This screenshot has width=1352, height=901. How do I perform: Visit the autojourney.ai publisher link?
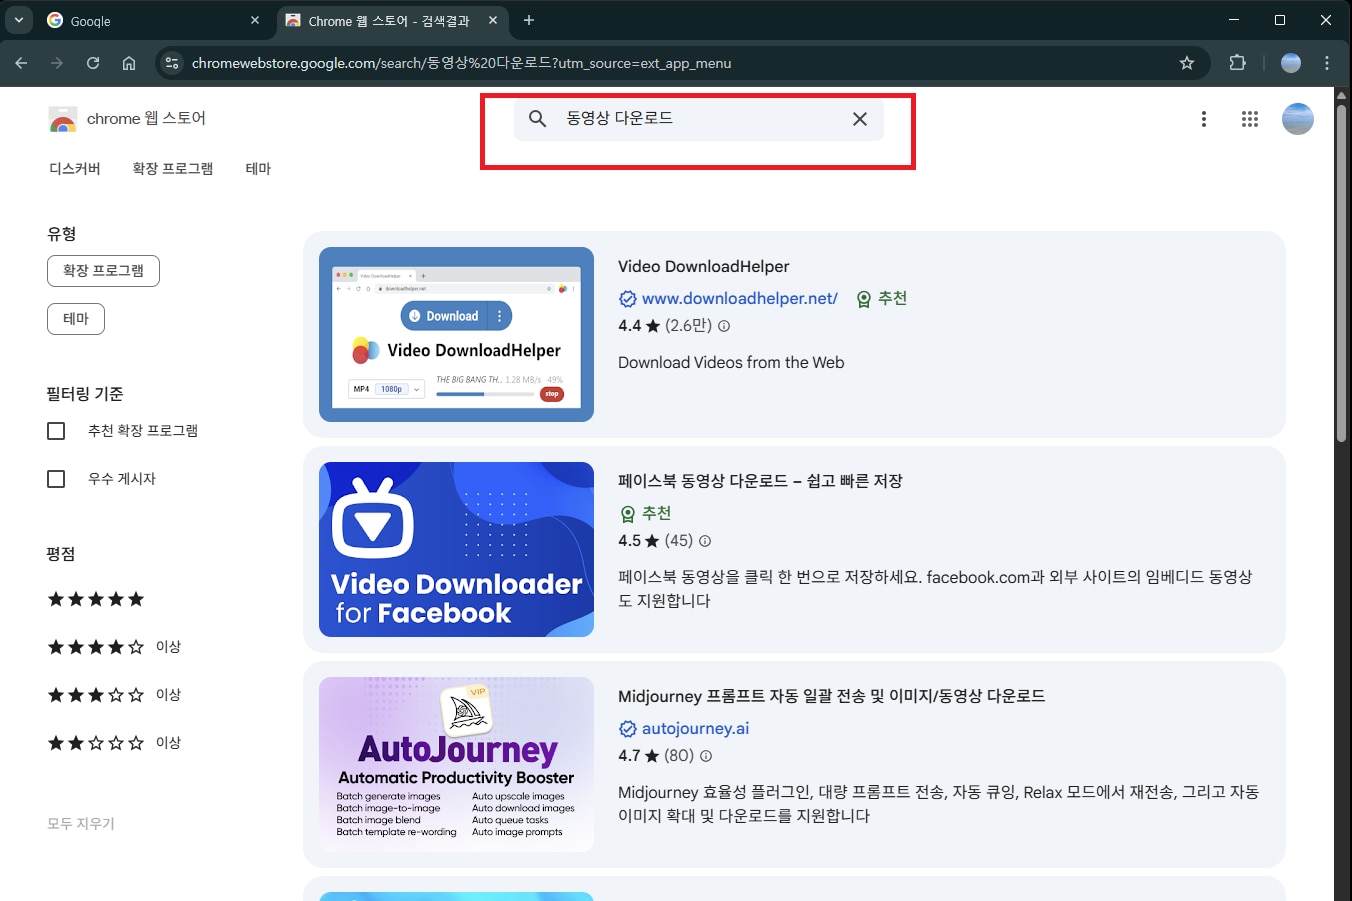(695, 728)
